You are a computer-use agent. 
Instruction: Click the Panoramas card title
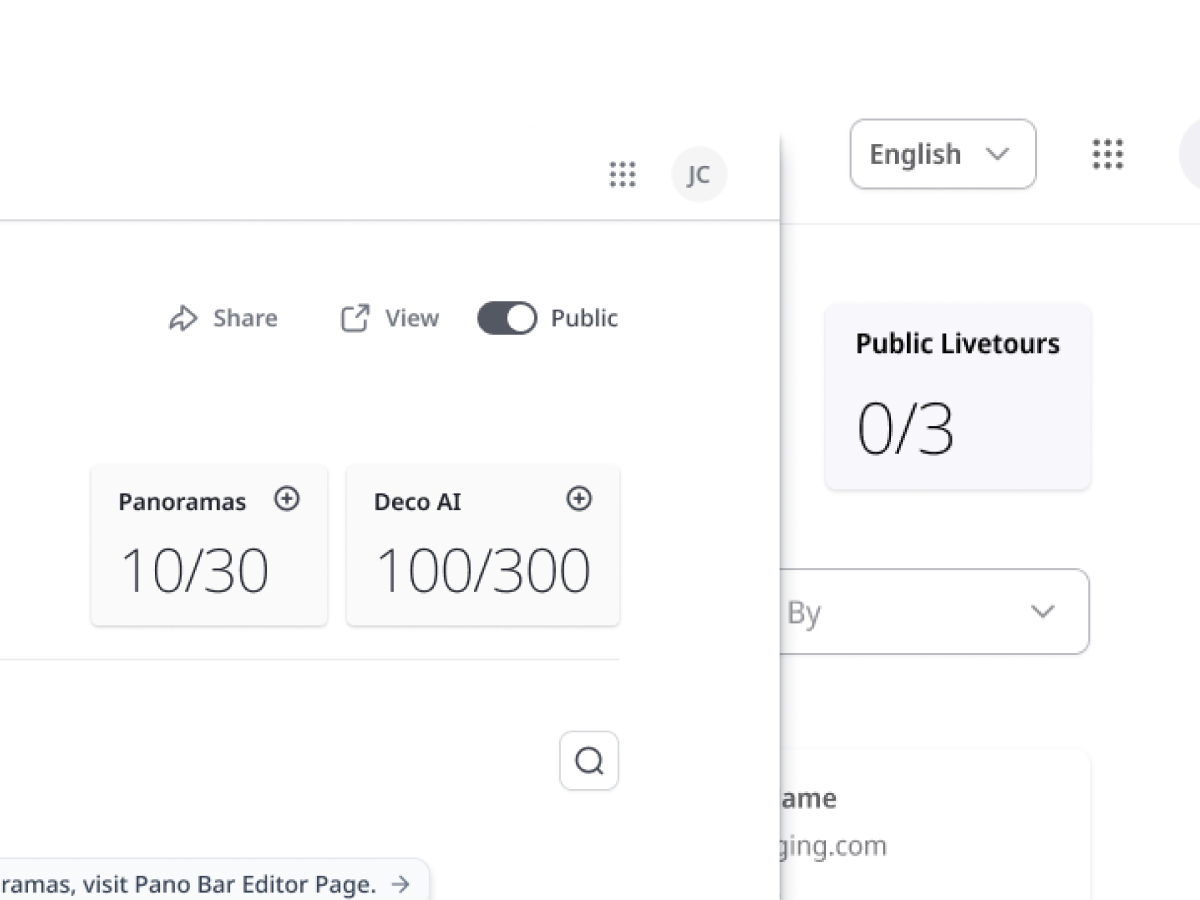coord(182,502)
